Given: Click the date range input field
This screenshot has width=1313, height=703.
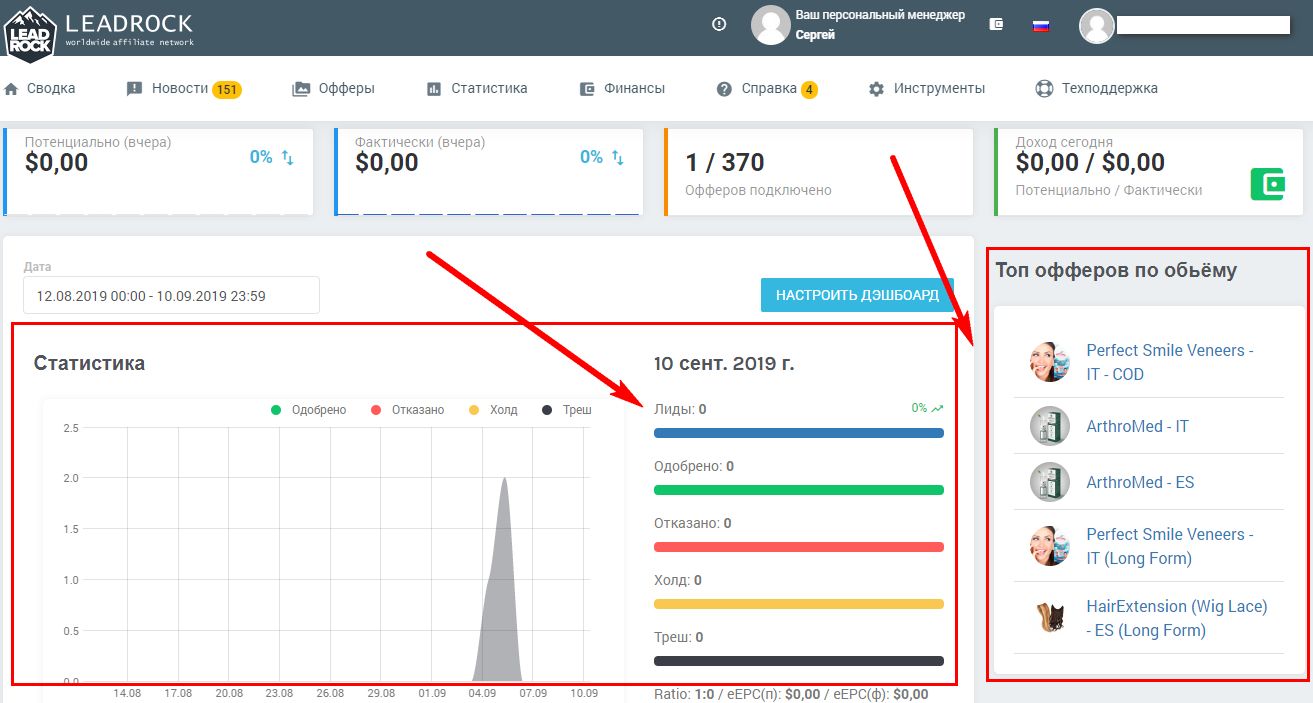Looking at the screenshot, I should 171,296.
